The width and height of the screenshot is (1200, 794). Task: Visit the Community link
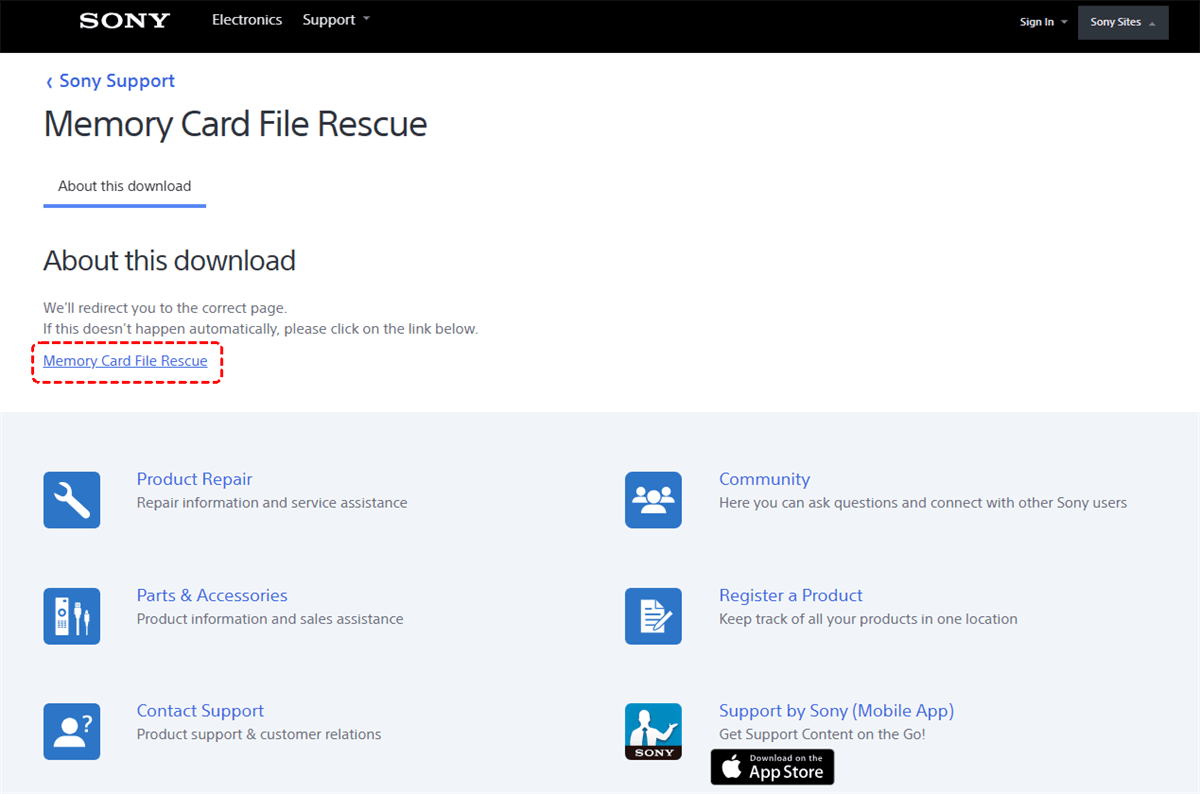tap(764, 479)
